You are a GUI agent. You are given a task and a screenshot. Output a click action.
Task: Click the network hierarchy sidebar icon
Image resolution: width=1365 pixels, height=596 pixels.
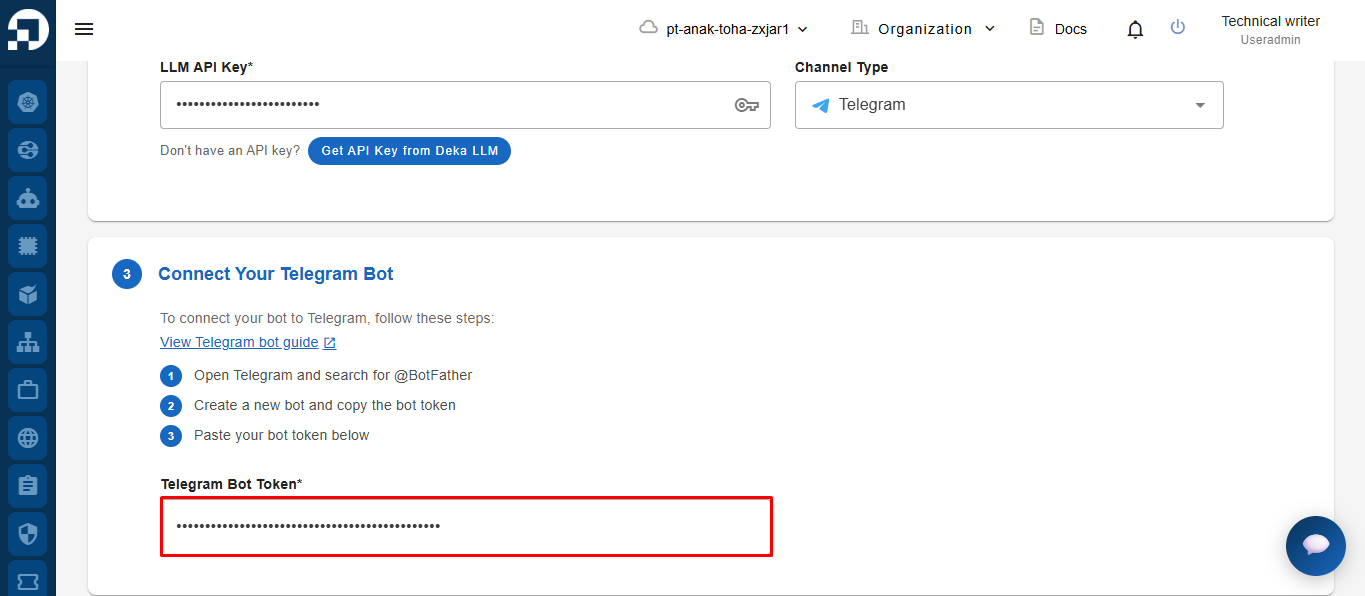(28, 342)
